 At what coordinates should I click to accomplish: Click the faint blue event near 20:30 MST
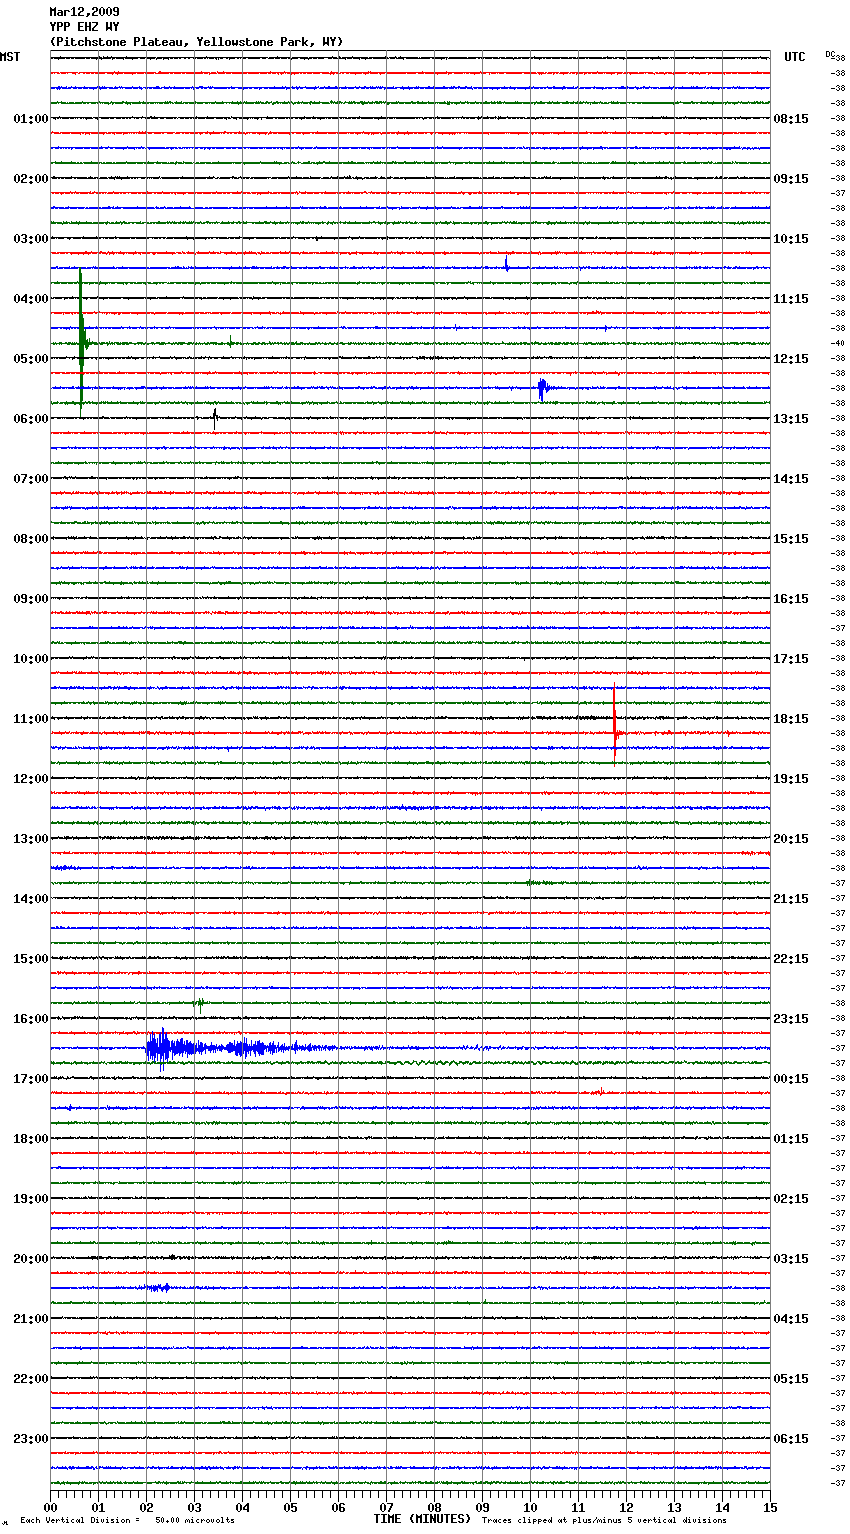(x=158, y=1288)
